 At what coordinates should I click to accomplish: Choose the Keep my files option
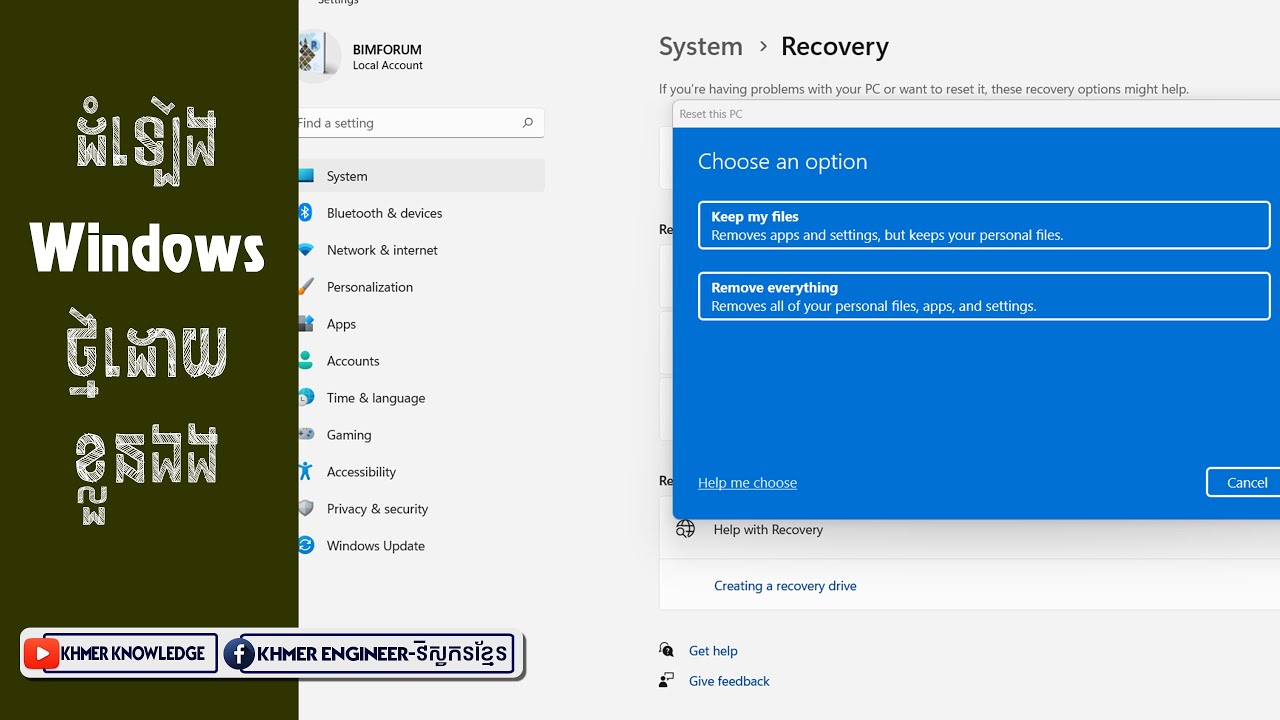(984, 225)
